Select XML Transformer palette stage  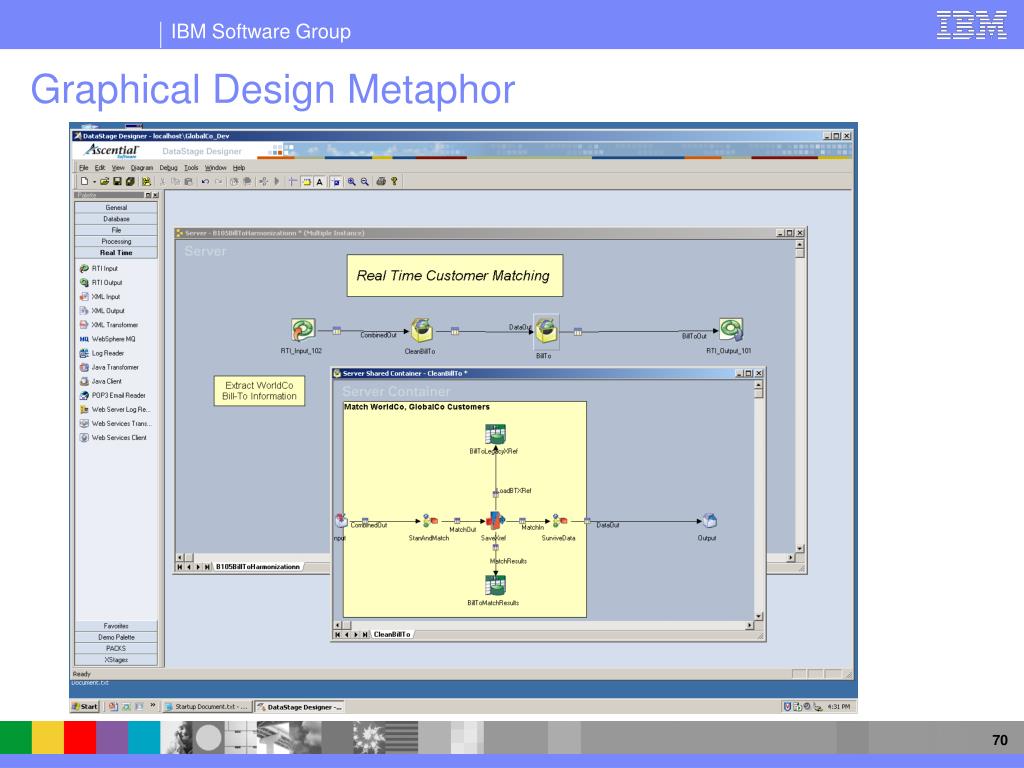click(108, 325)
